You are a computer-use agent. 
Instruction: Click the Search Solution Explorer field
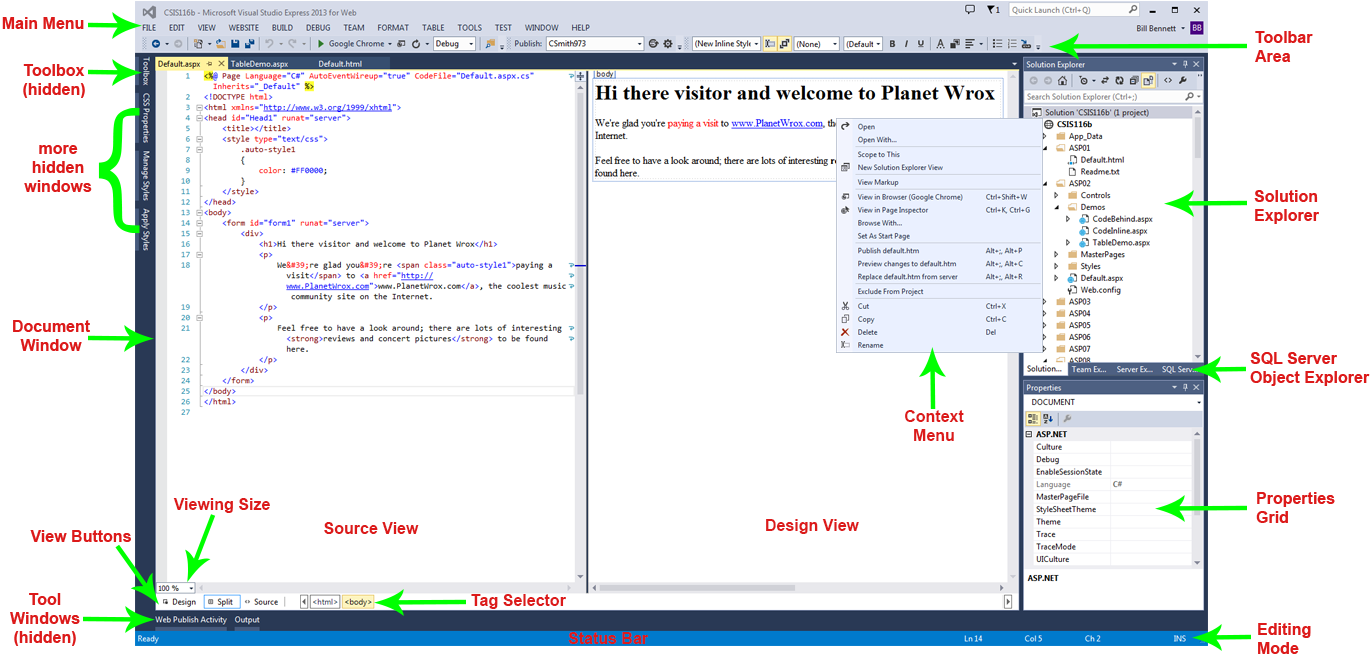tap(1112, 97)
